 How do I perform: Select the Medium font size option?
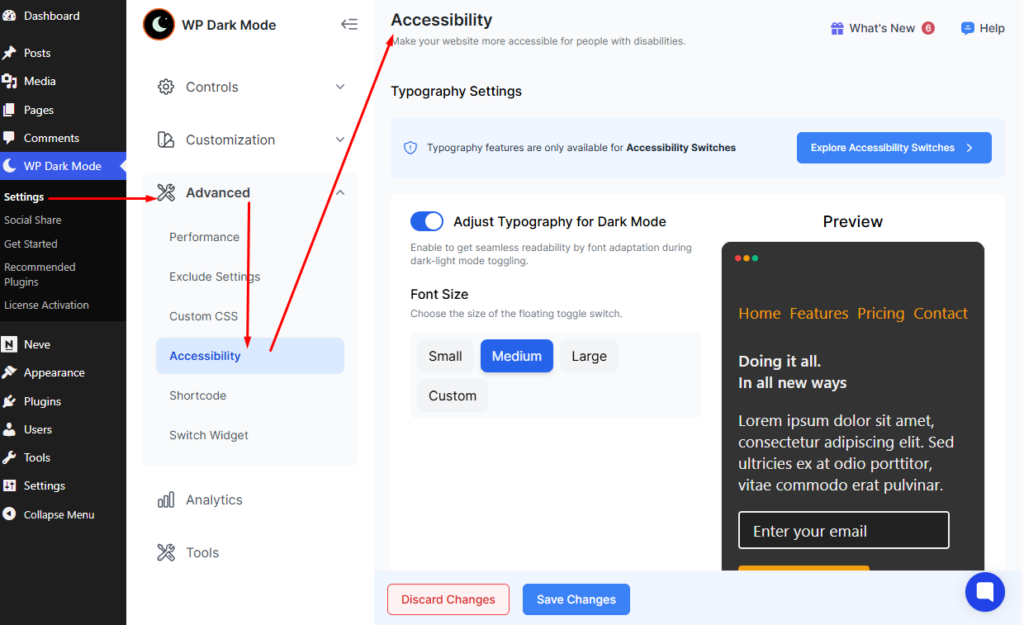(x=517, y=356)
